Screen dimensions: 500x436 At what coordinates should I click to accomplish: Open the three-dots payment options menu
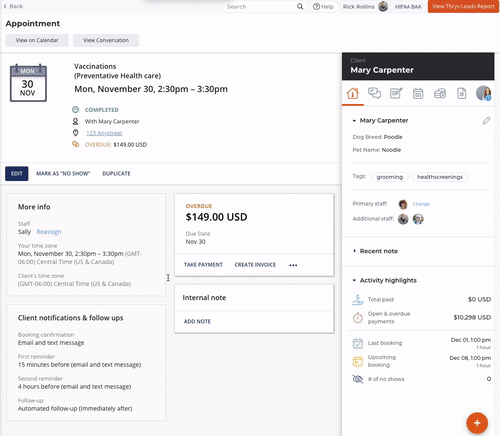coord(293,265)
